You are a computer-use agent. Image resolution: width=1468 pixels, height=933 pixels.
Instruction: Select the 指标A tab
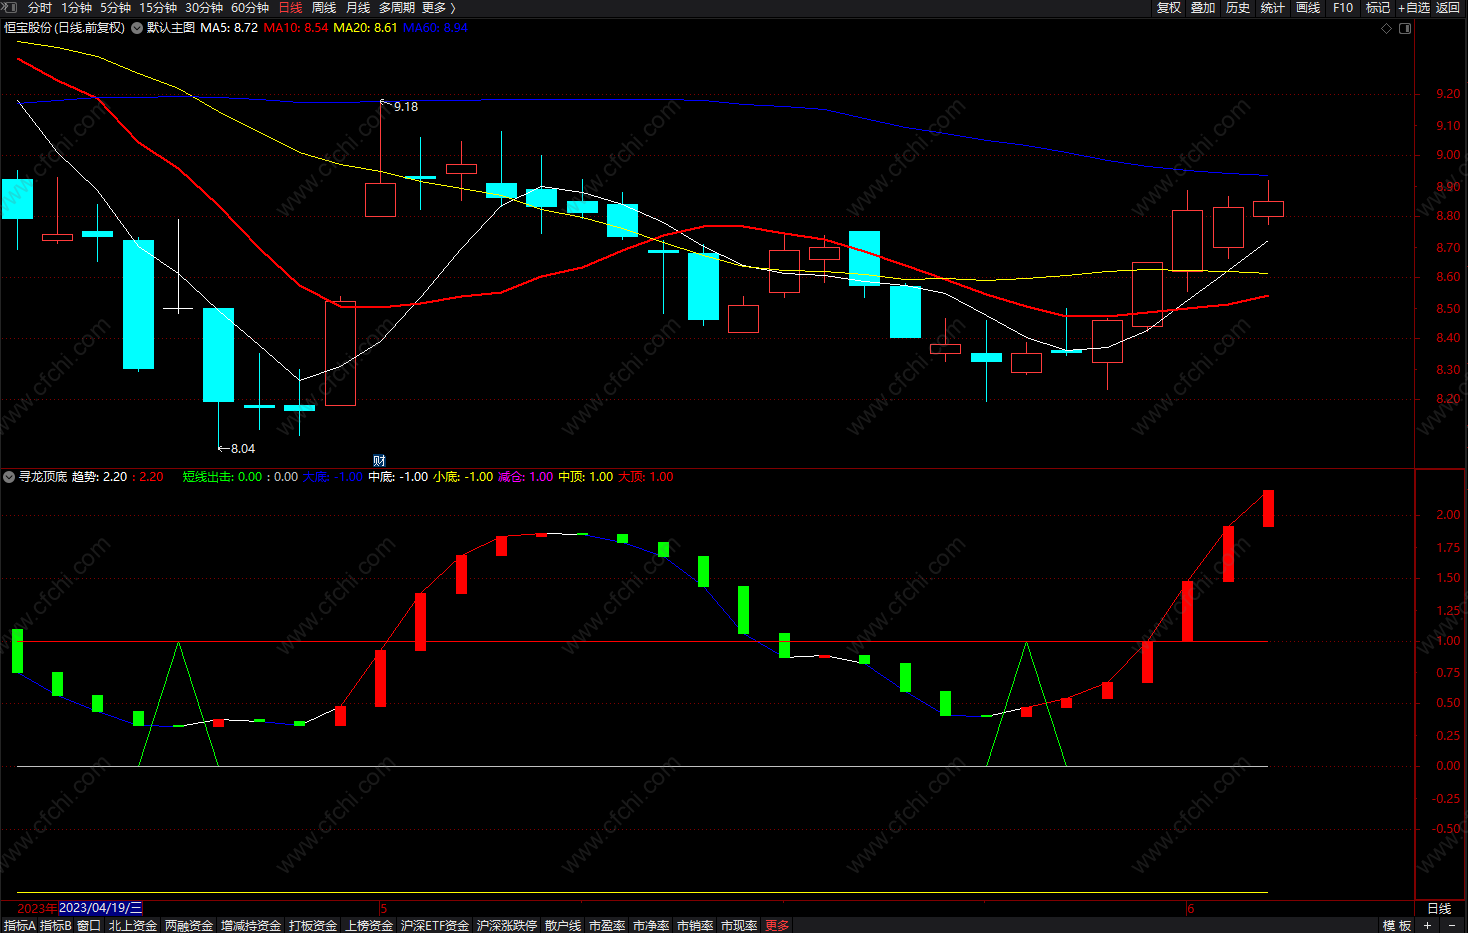20,926
